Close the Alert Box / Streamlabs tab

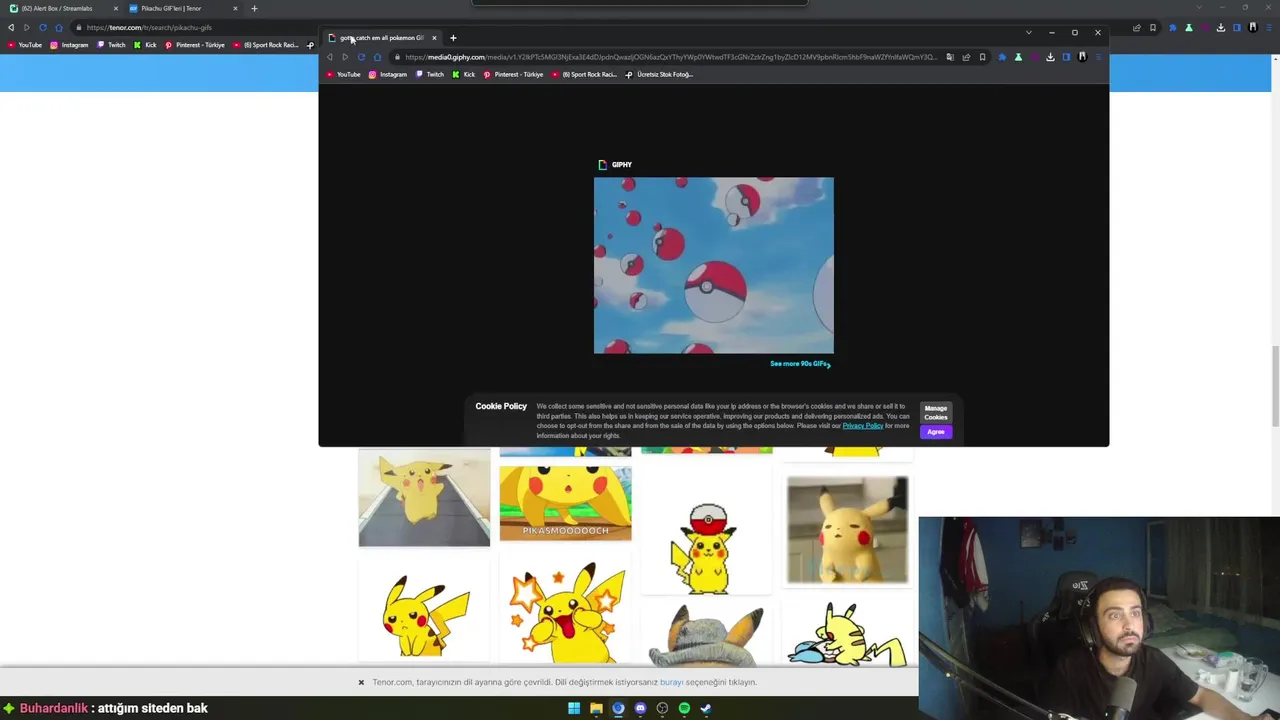[x=115, y=8]
